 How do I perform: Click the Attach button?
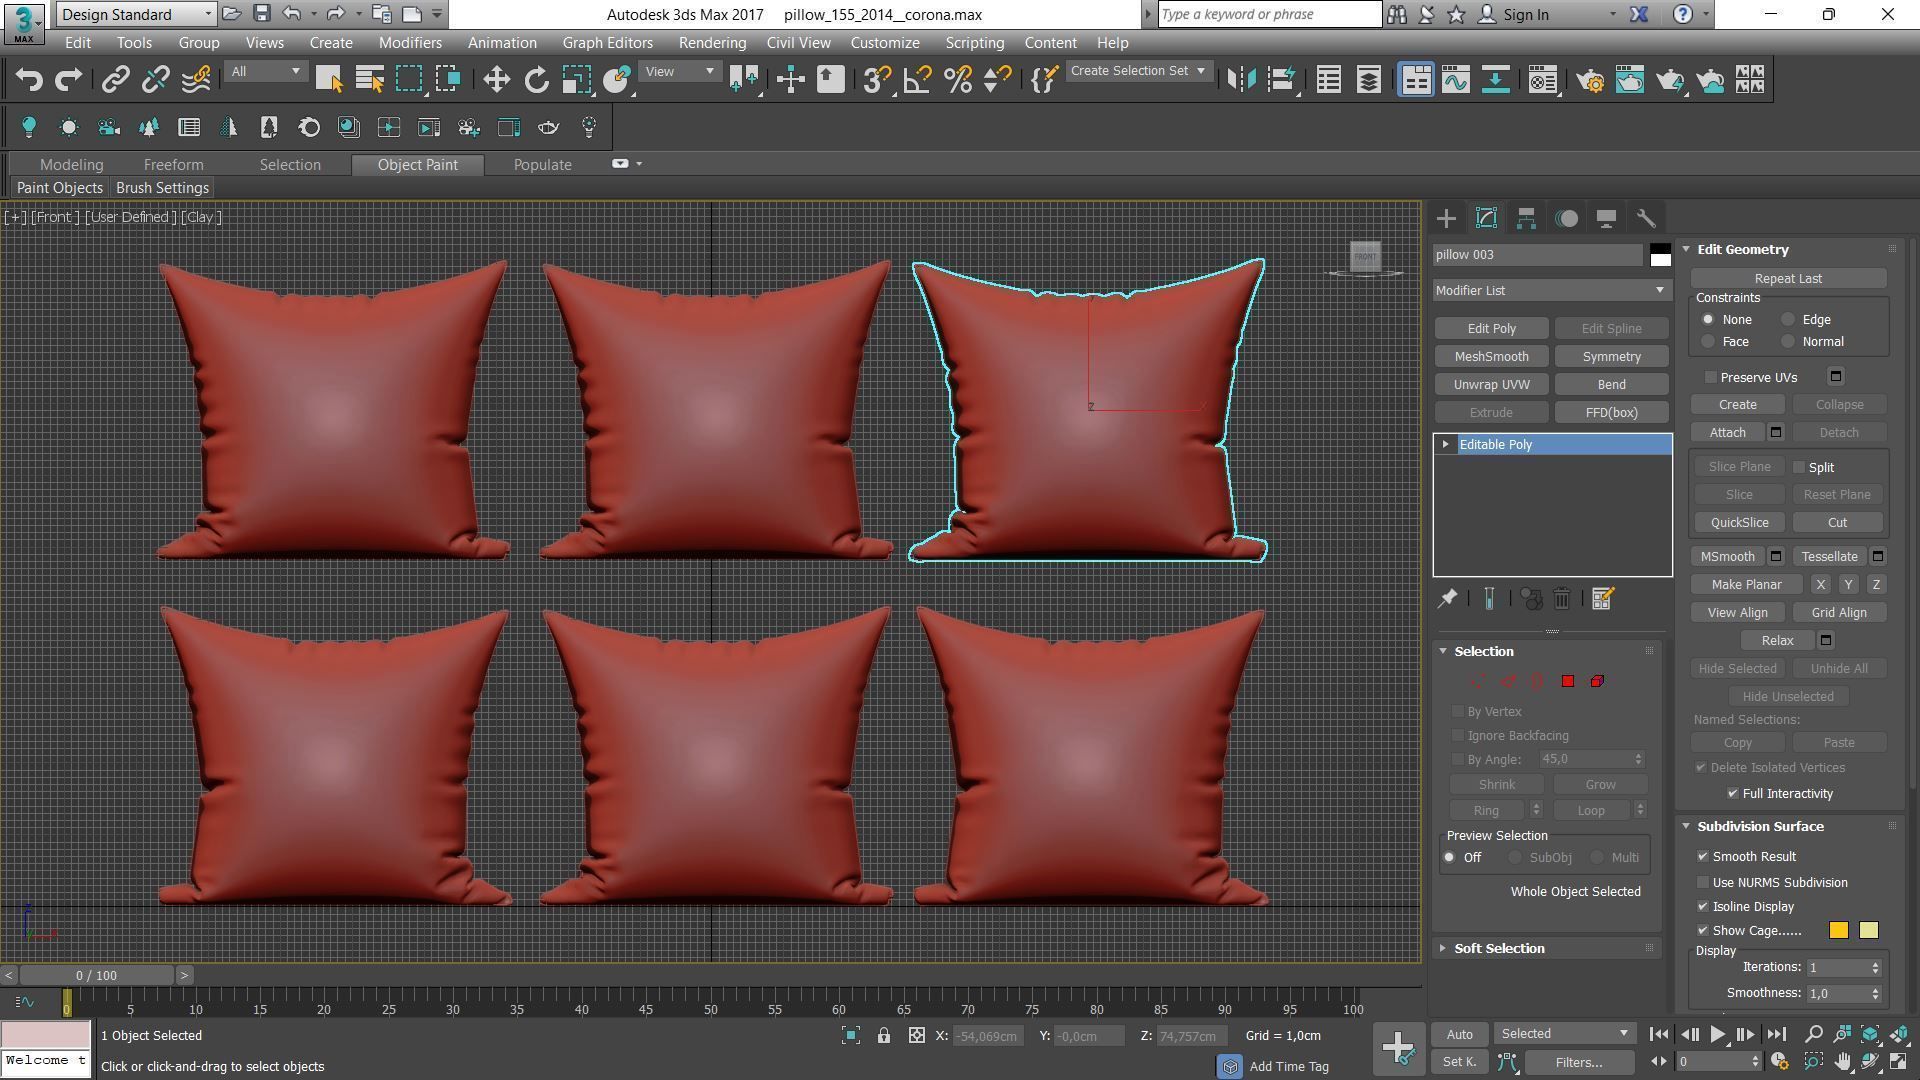[1727, 432]
